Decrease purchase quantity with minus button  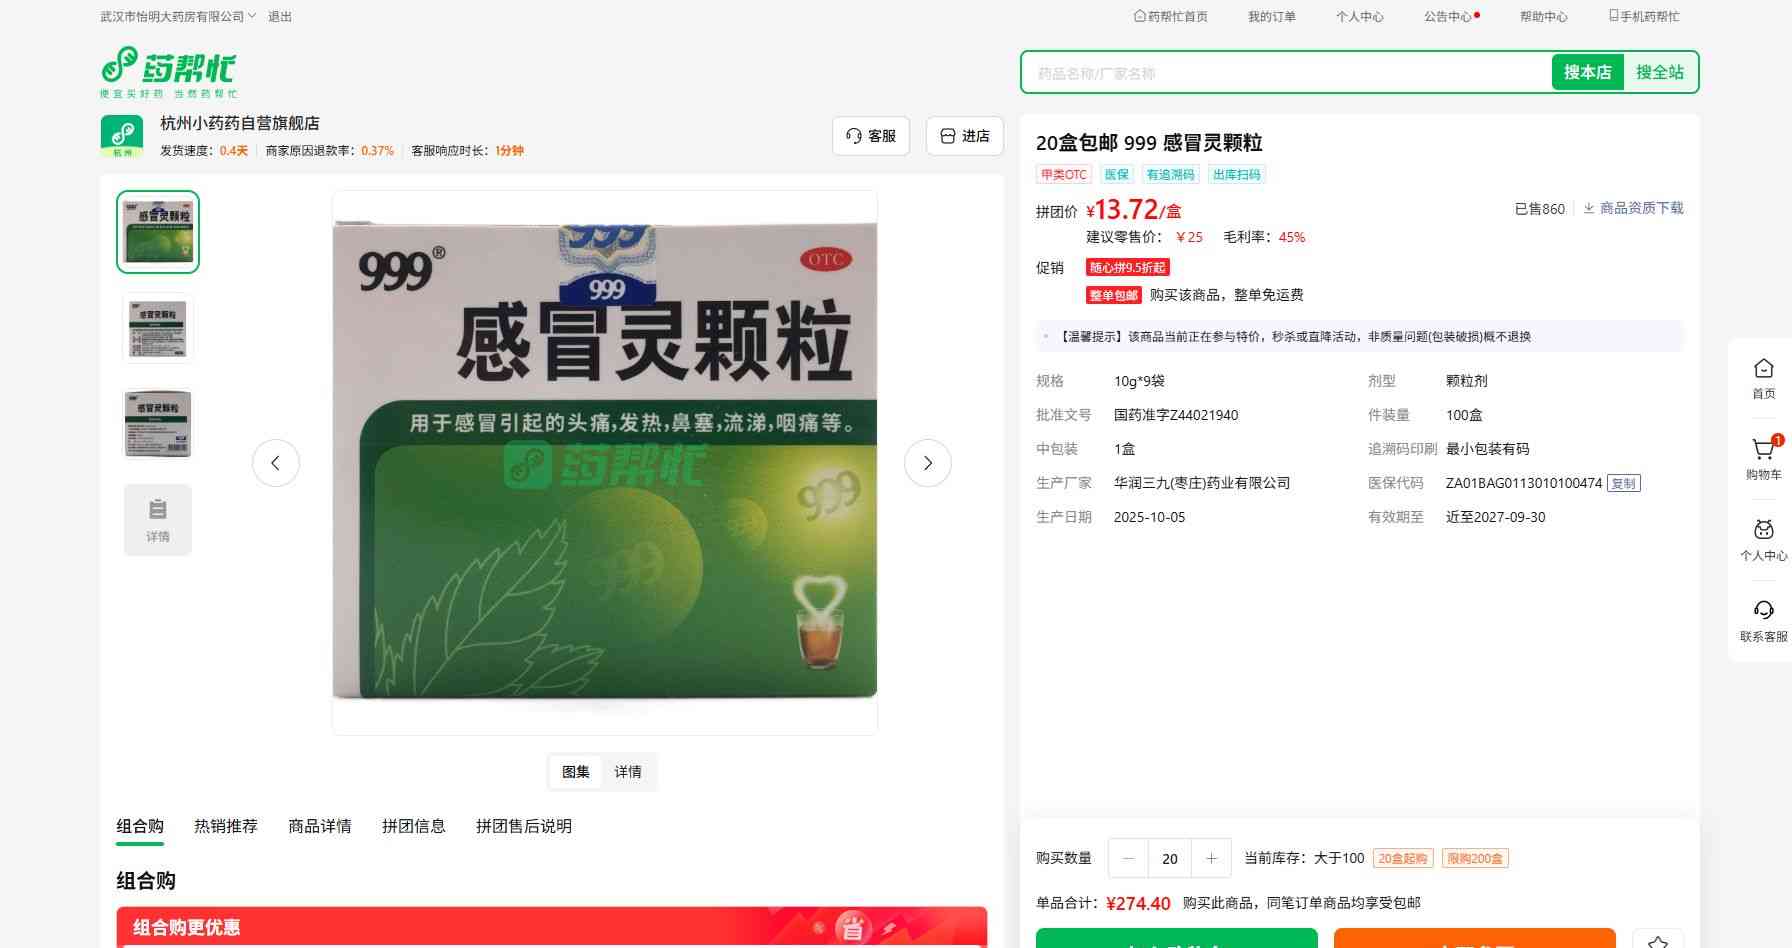1129,858
